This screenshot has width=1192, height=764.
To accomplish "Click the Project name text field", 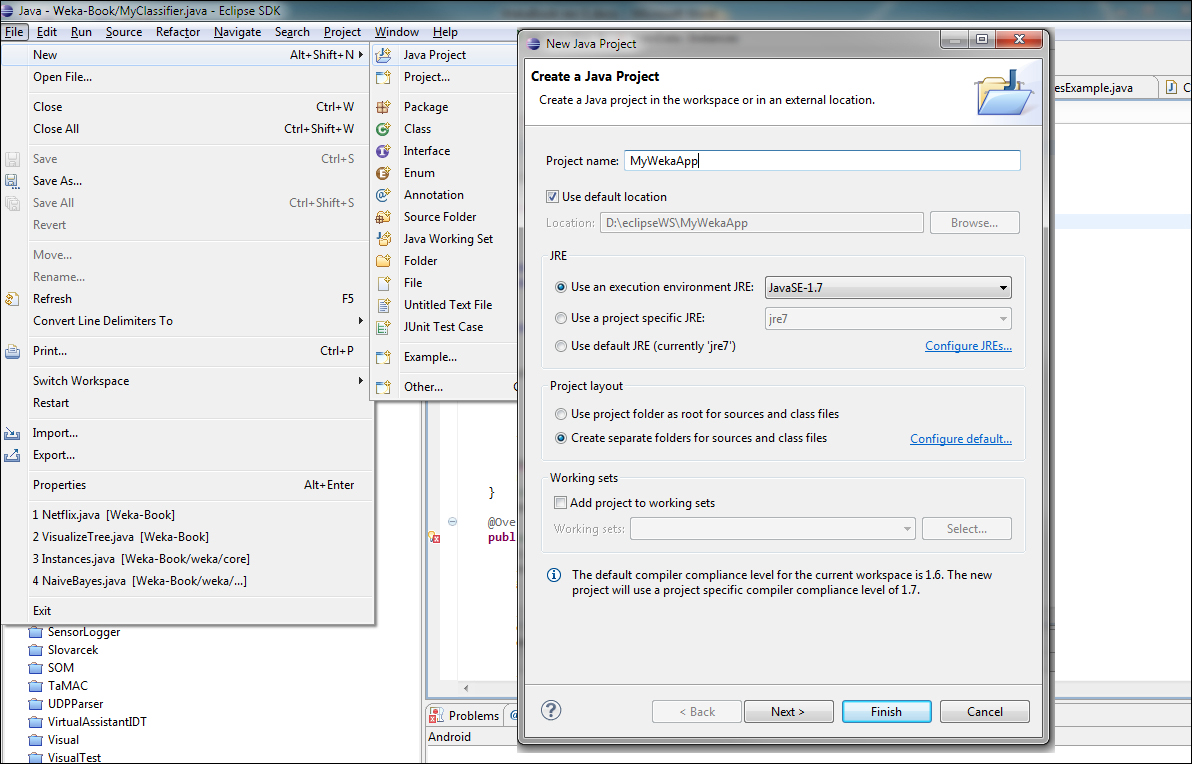I will 821,161.
